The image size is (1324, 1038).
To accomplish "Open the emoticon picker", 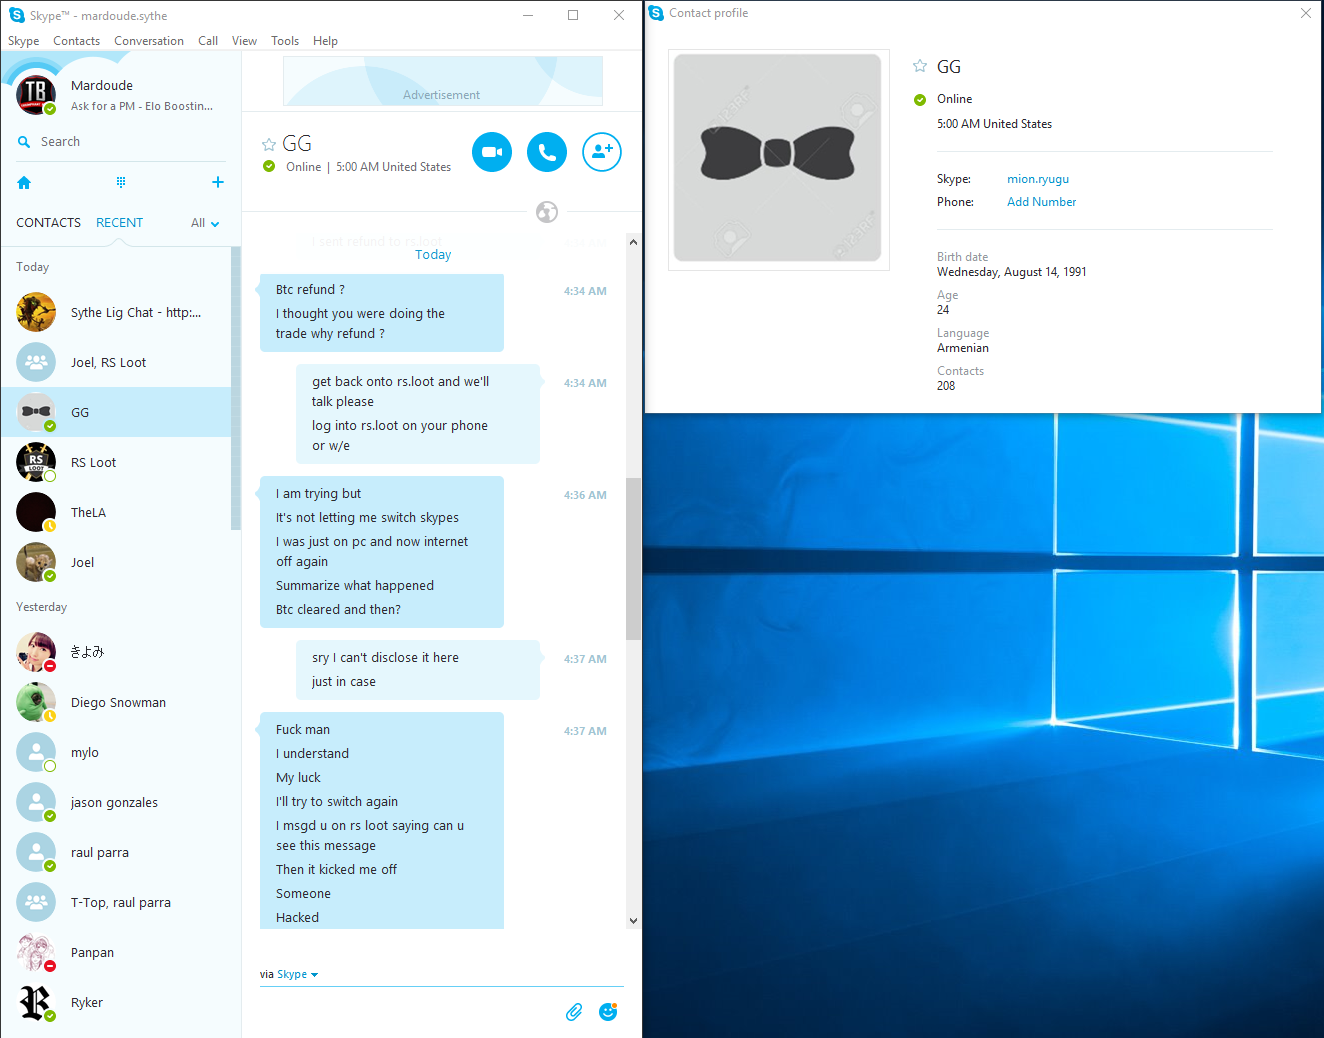I will pyautogui.click(x=608, y=1012).
